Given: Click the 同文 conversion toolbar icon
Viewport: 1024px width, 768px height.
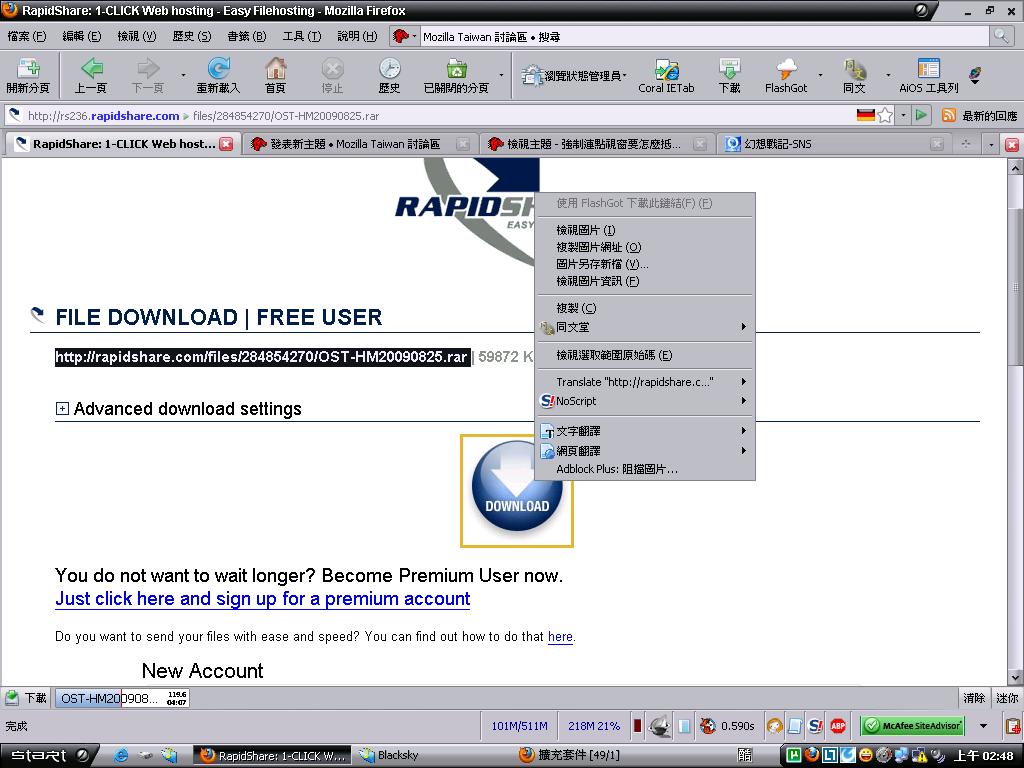Looking at the screenshot, I should tap(854, 76).
